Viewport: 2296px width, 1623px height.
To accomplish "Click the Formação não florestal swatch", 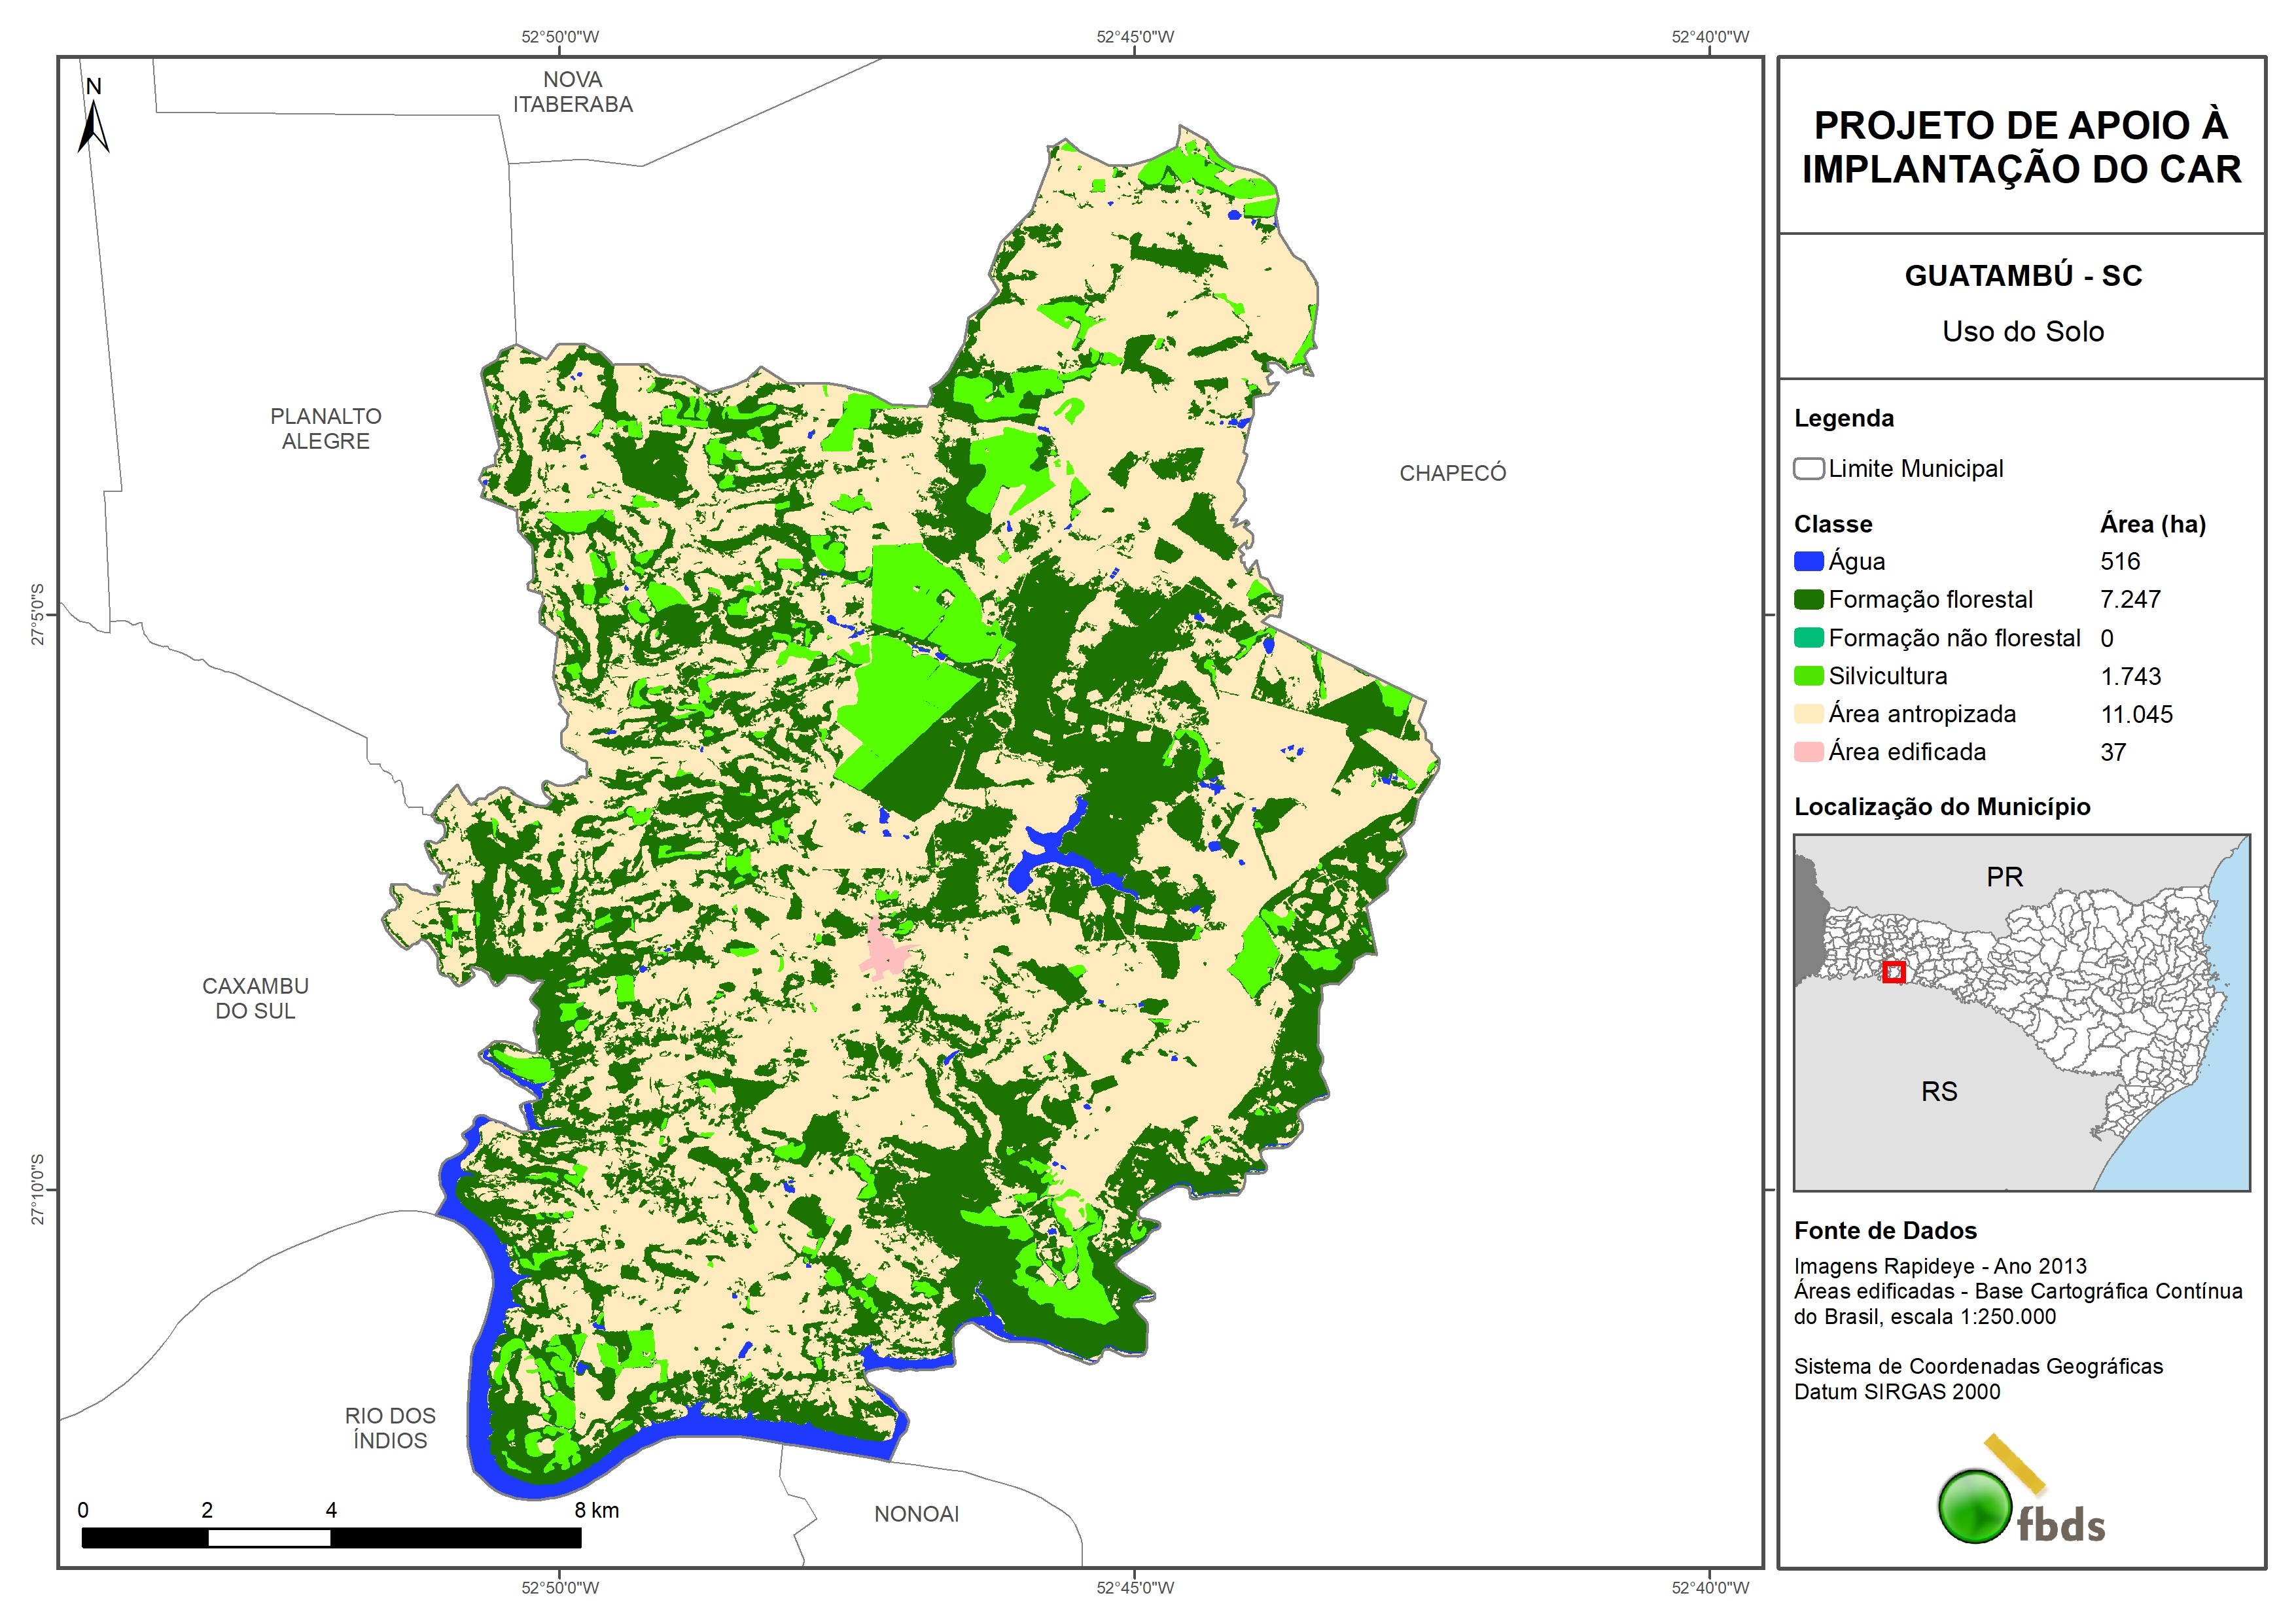I will 1808,638.
